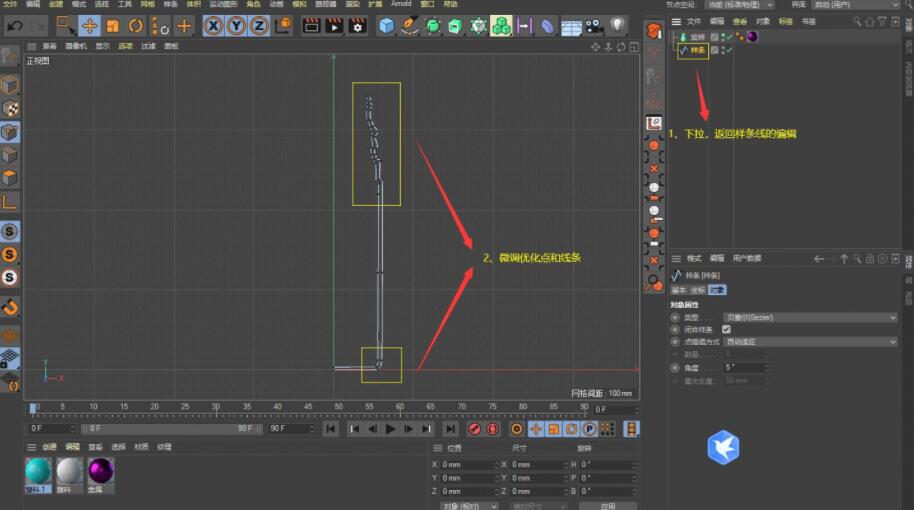Click the Undo arrow in the top toolbar
914x510 pixels.
pos(15,26)
